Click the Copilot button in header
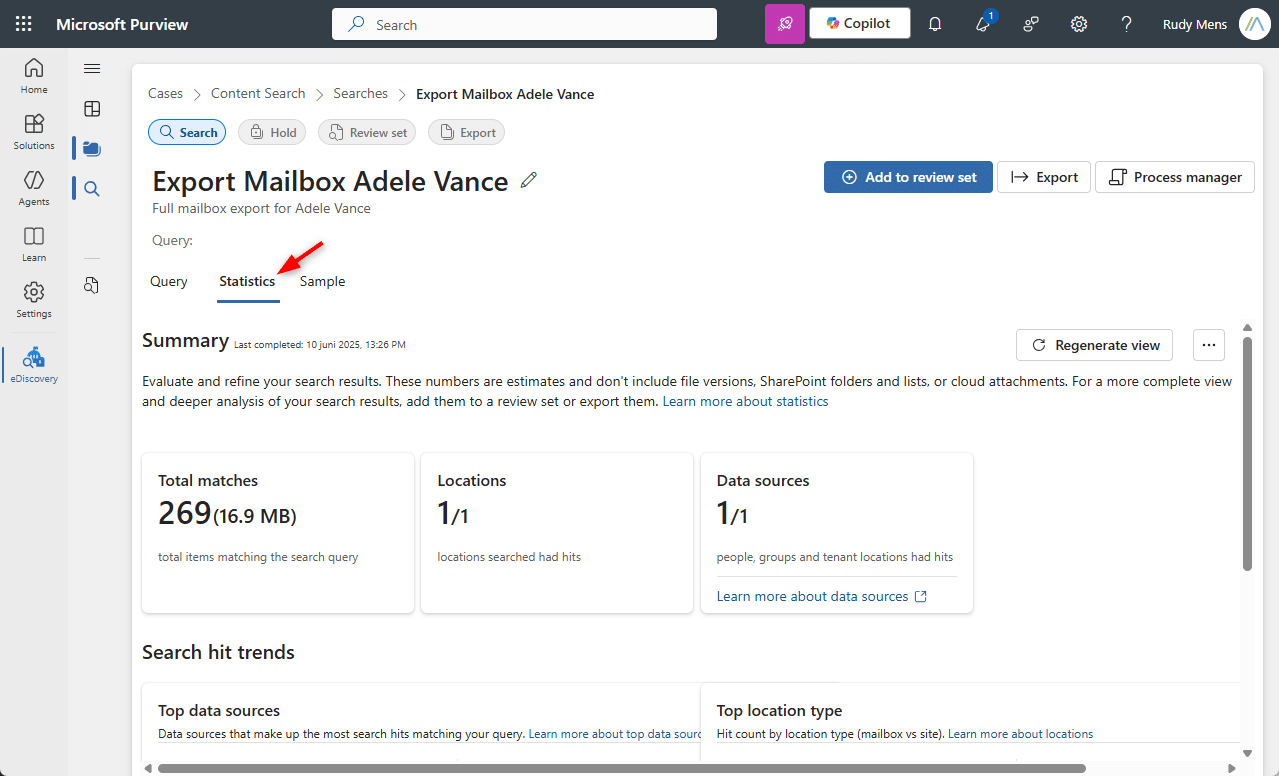The image size is (1279, 776). (x=859, y=24)
